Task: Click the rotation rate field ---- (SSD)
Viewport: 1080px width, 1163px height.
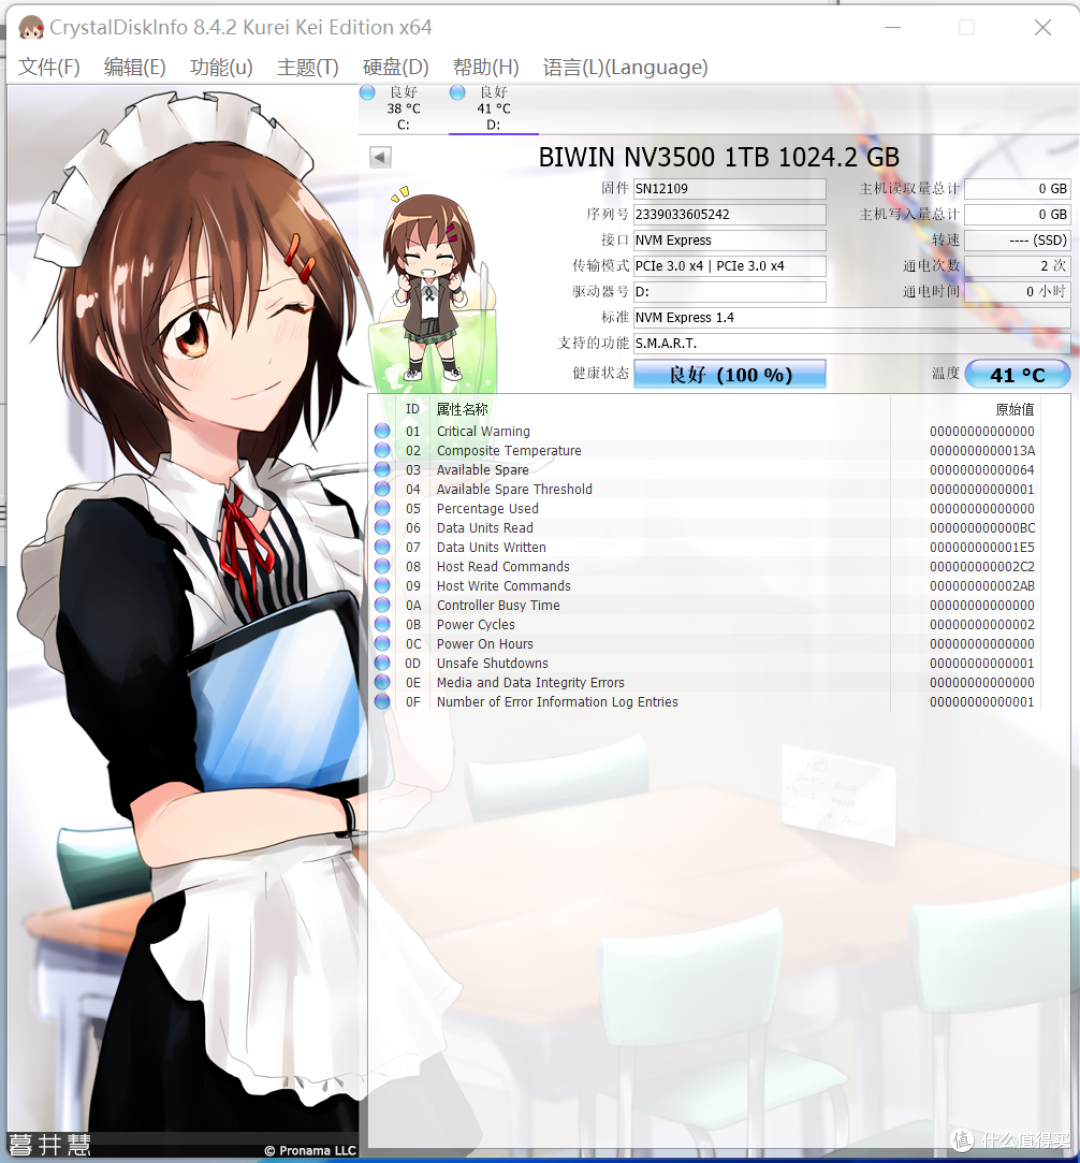Action: (x=1017, y=240)
